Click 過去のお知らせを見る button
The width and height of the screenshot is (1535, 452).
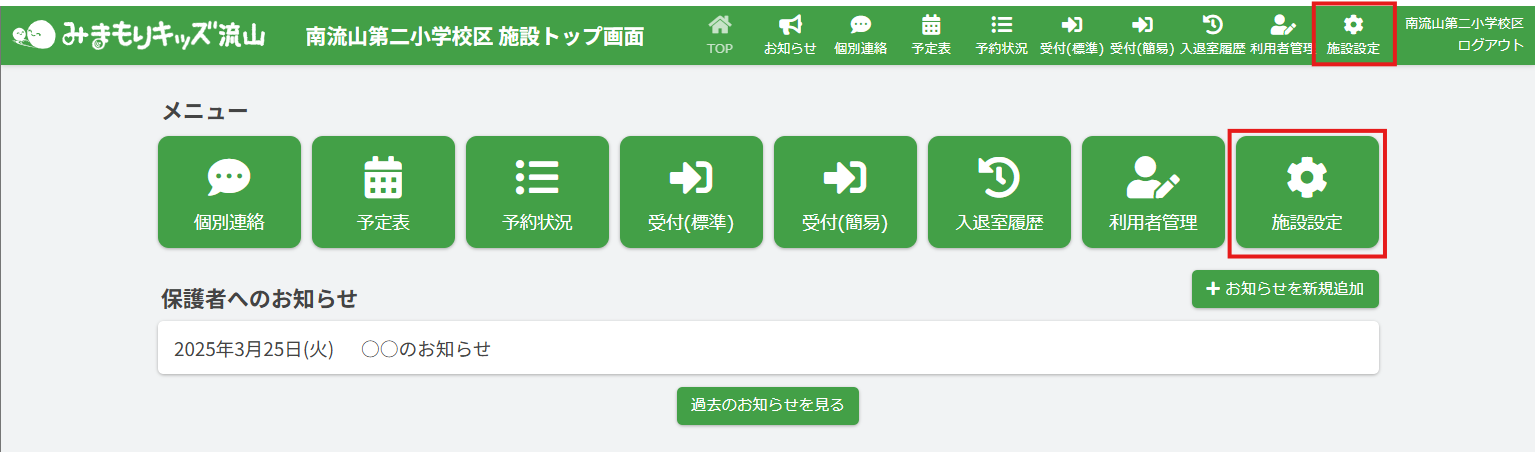767,406
